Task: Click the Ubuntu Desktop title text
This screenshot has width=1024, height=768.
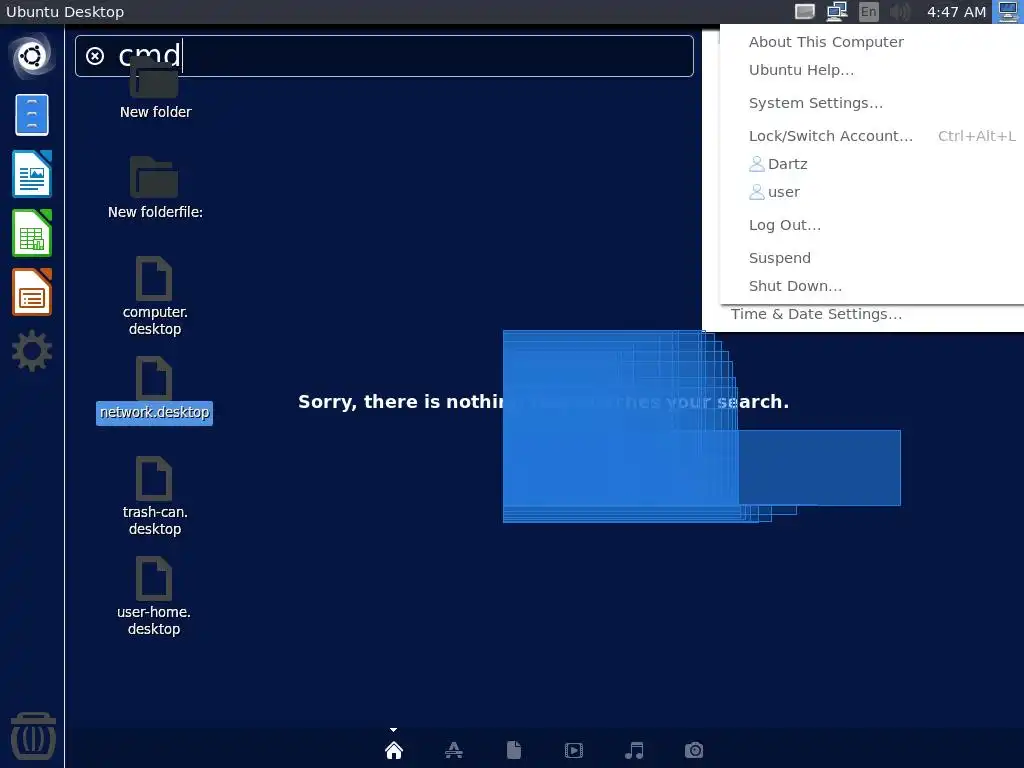Action: coord(65,12)
